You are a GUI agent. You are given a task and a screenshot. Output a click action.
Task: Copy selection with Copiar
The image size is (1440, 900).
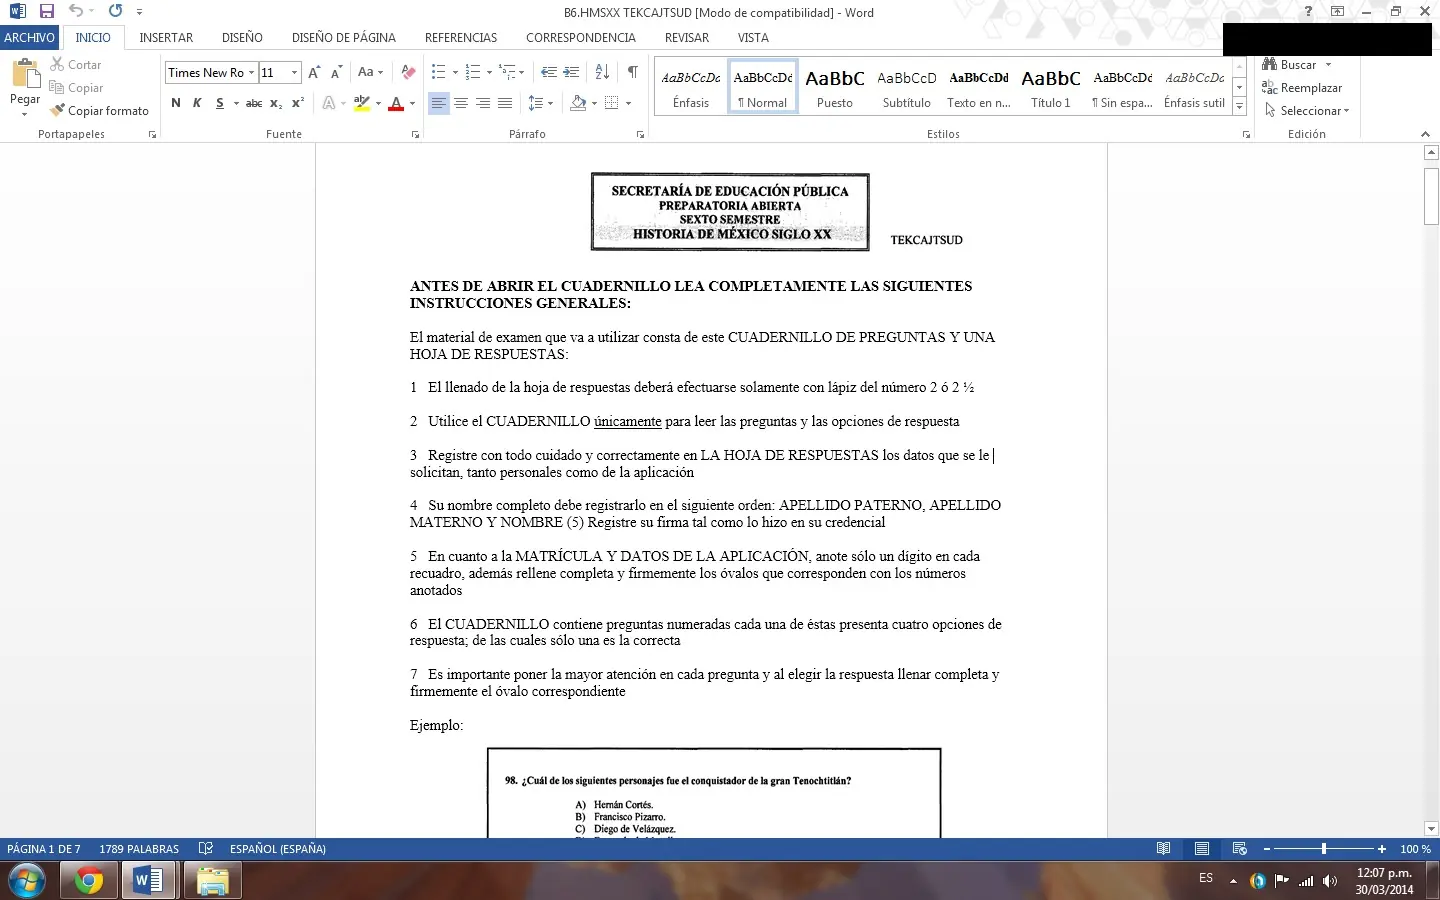pyautogui.click(x=77, y=88)
